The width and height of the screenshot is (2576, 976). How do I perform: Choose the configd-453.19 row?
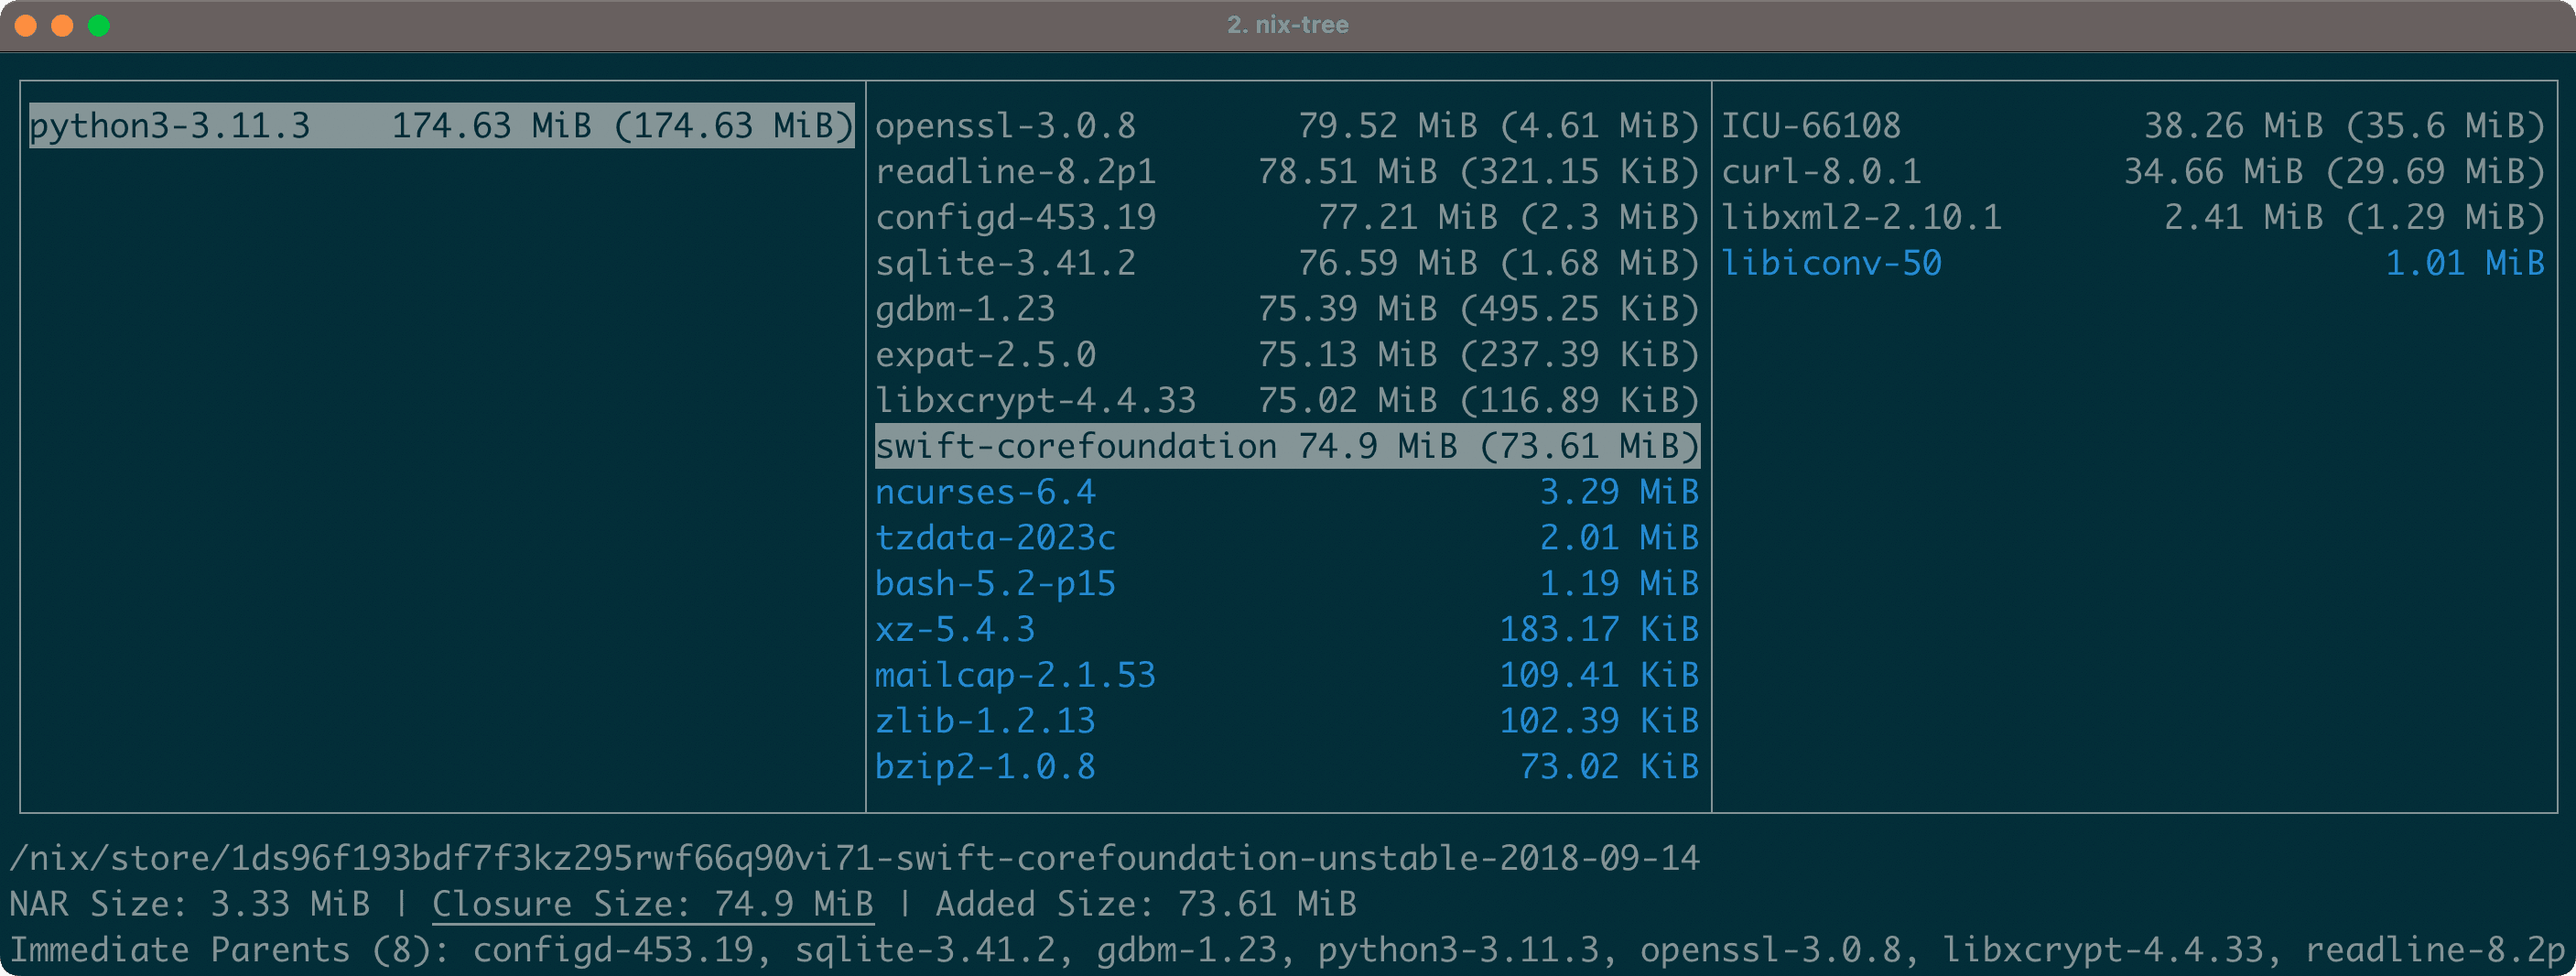coord(1286,217)
